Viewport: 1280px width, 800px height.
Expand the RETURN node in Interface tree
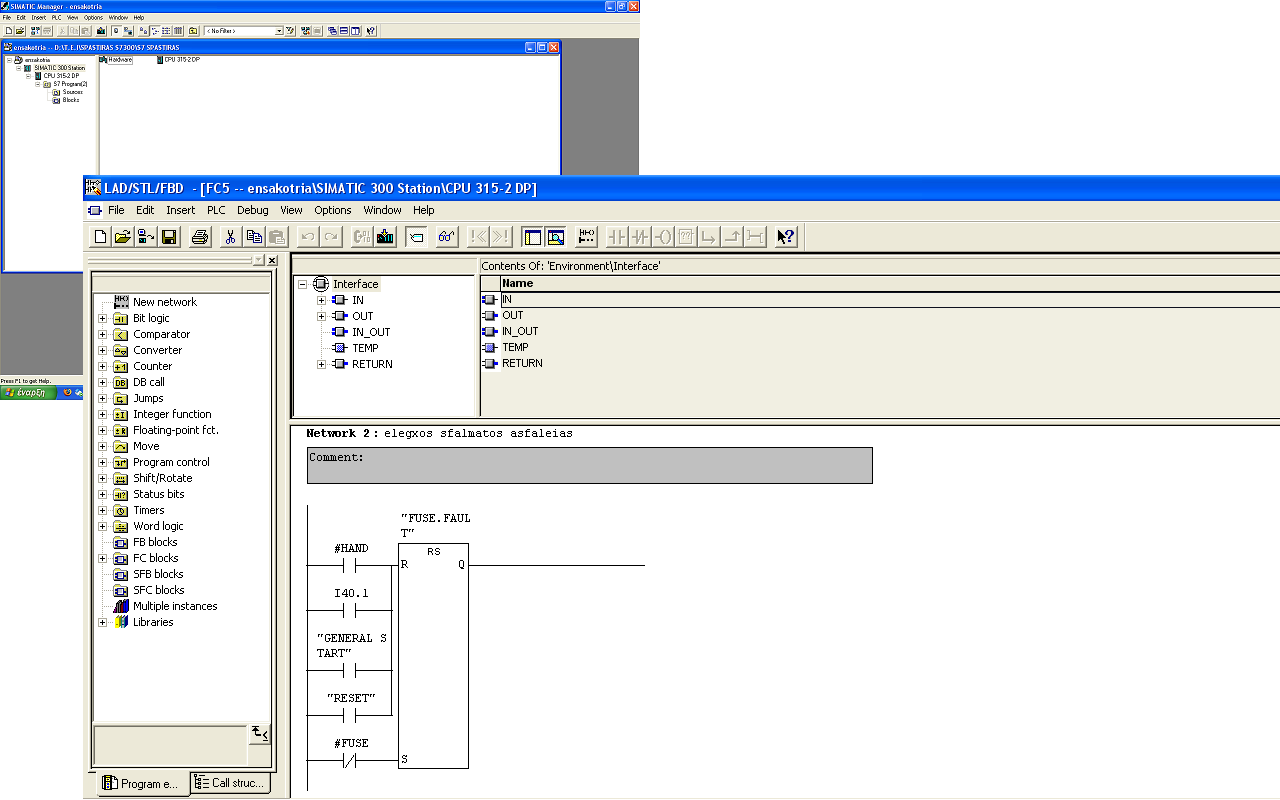(x=321, y=364)
